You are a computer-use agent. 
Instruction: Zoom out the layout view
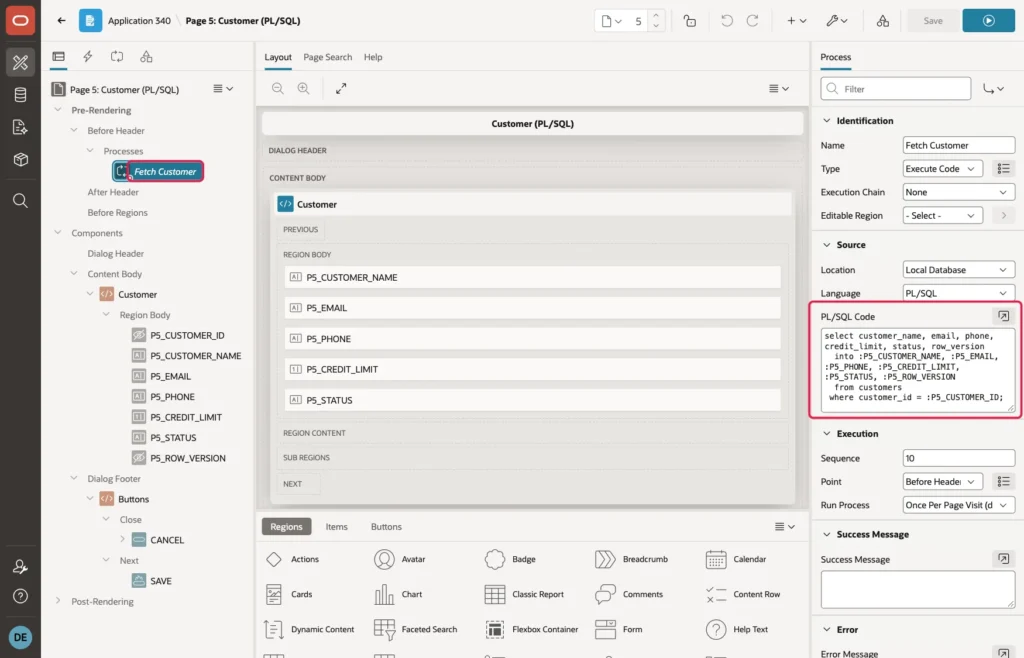click(278, 88)
